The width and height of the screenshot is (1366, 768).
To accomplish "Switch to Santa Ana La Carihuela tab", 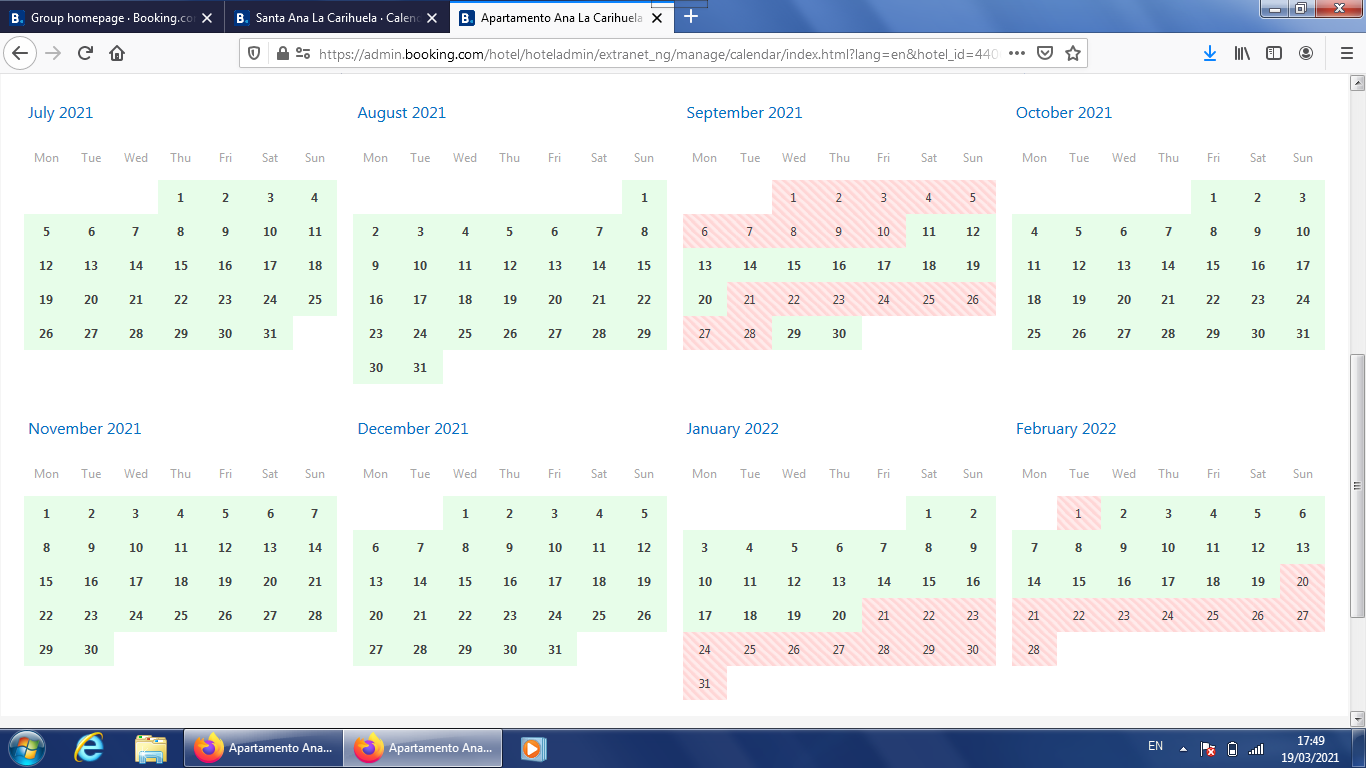I will 333,18.
